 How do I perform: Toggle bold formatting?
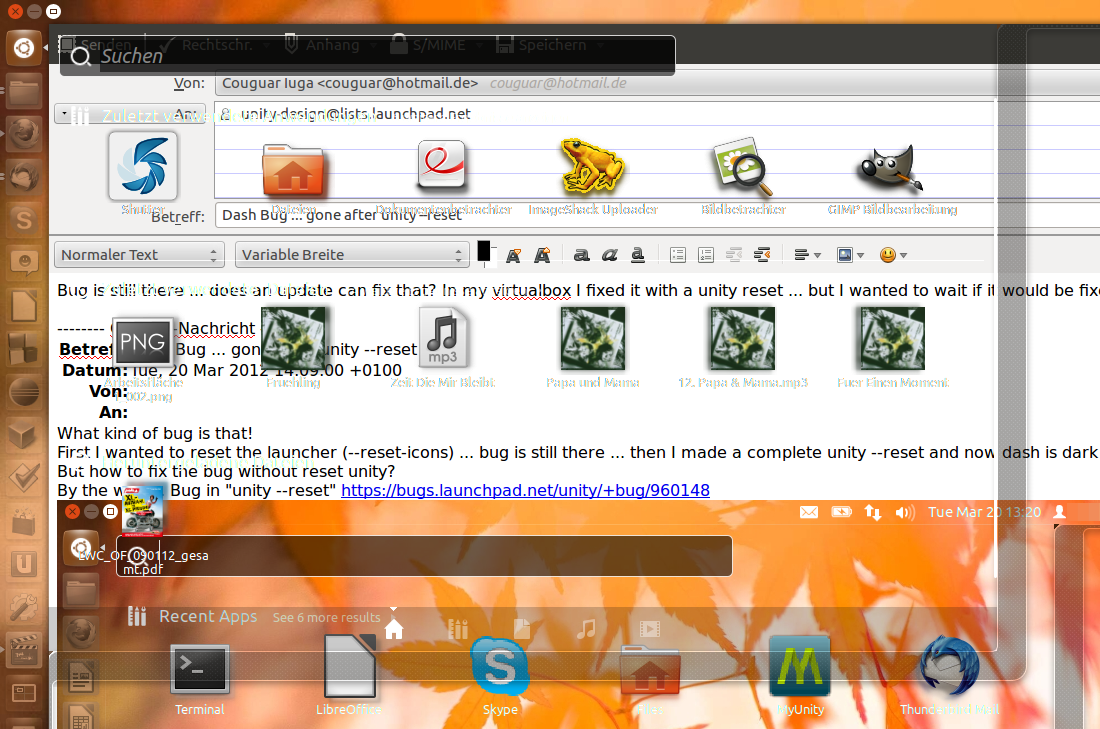pos(581,255)
